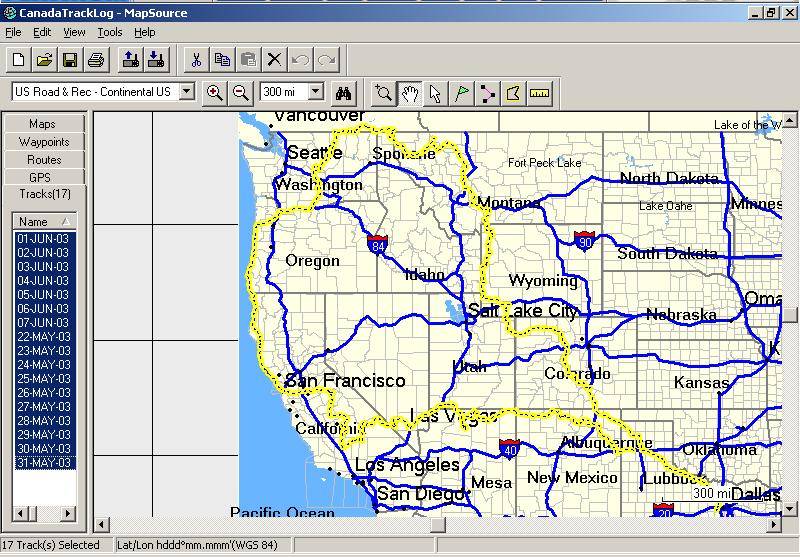Select track 06-JUN-03
This screenshot has width=800, height=557.
click(45, 309)
